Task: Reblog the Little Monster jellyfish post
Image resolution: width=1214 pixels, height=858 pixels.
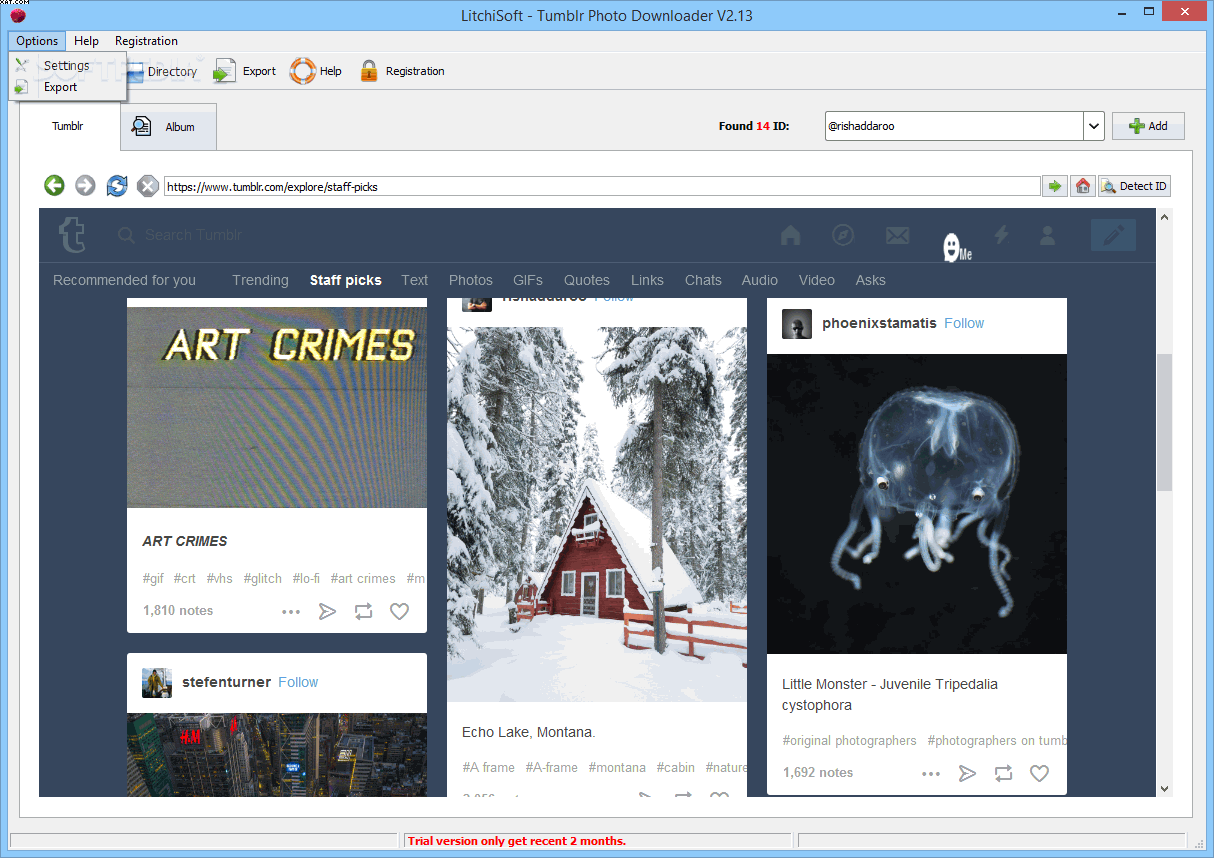Action: 1003,773
